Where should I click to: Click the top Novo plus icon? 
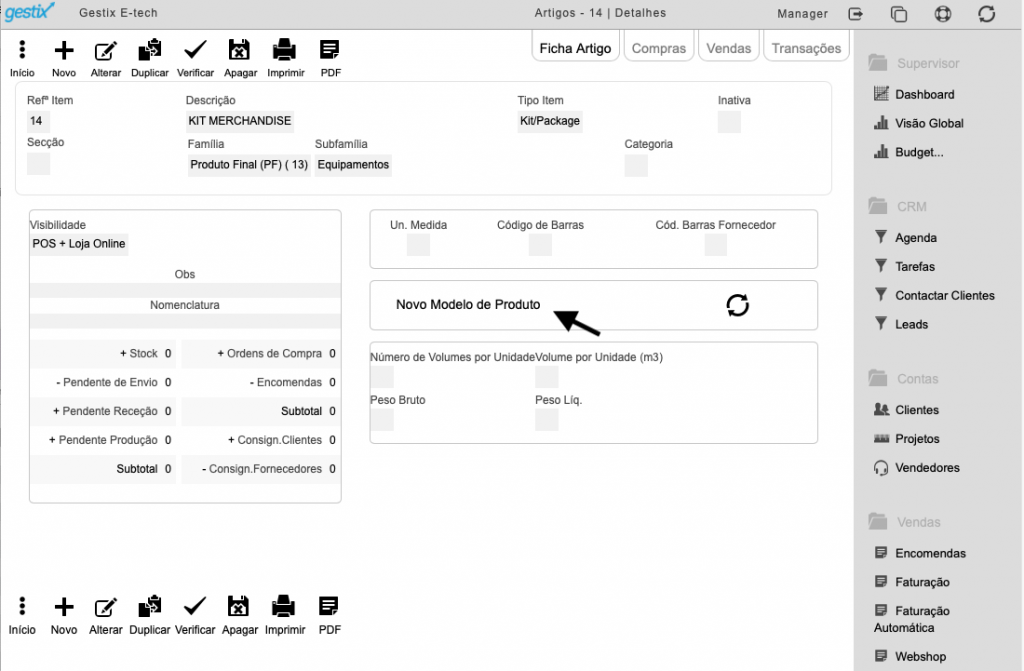pos(64,50)
